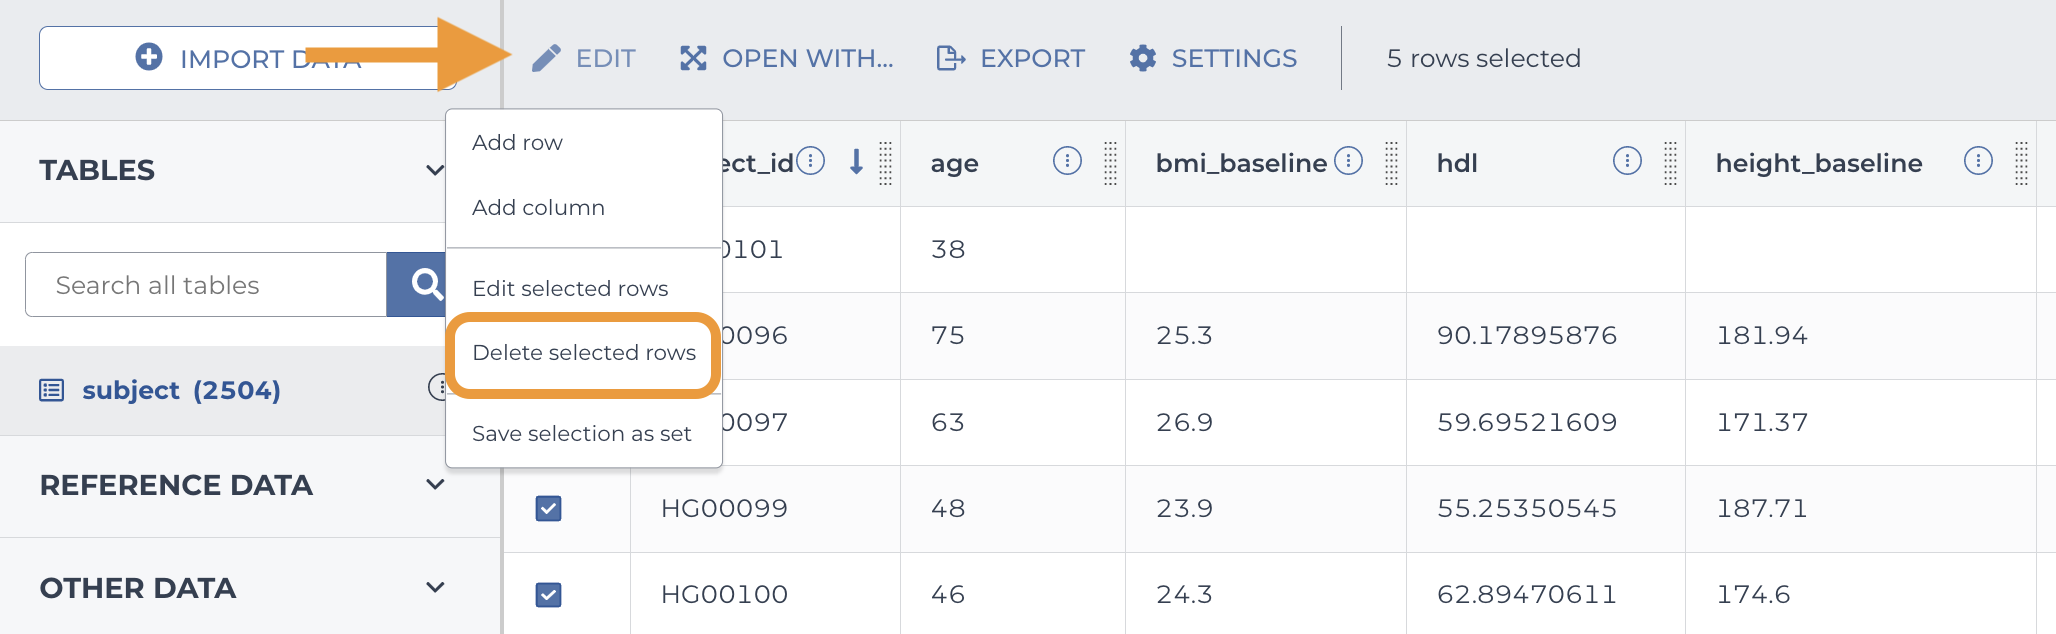Click the Open With expand icon
This screenshot has width=2056, height=634.
point(693,58)
